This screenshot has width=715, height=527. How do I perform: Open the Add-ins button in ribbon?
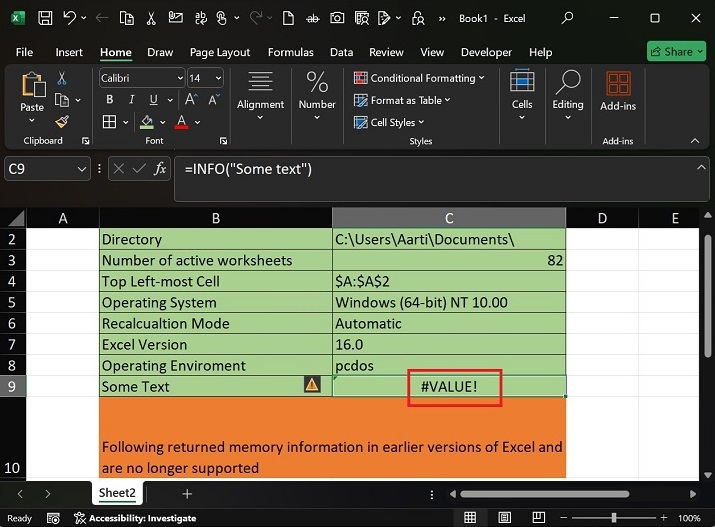[x=617, y=90]
